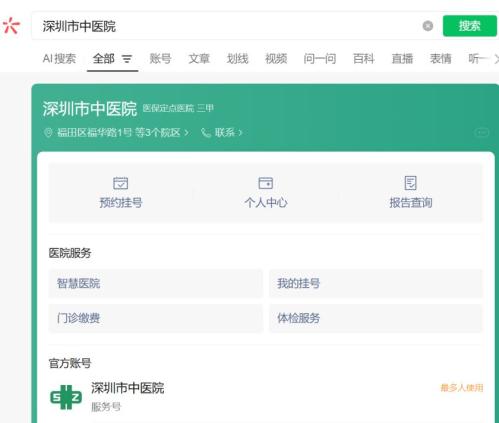This screenshot has width=499, height=423.
Task: Open the 体检服务 service
Action: [x=375, y=318]
